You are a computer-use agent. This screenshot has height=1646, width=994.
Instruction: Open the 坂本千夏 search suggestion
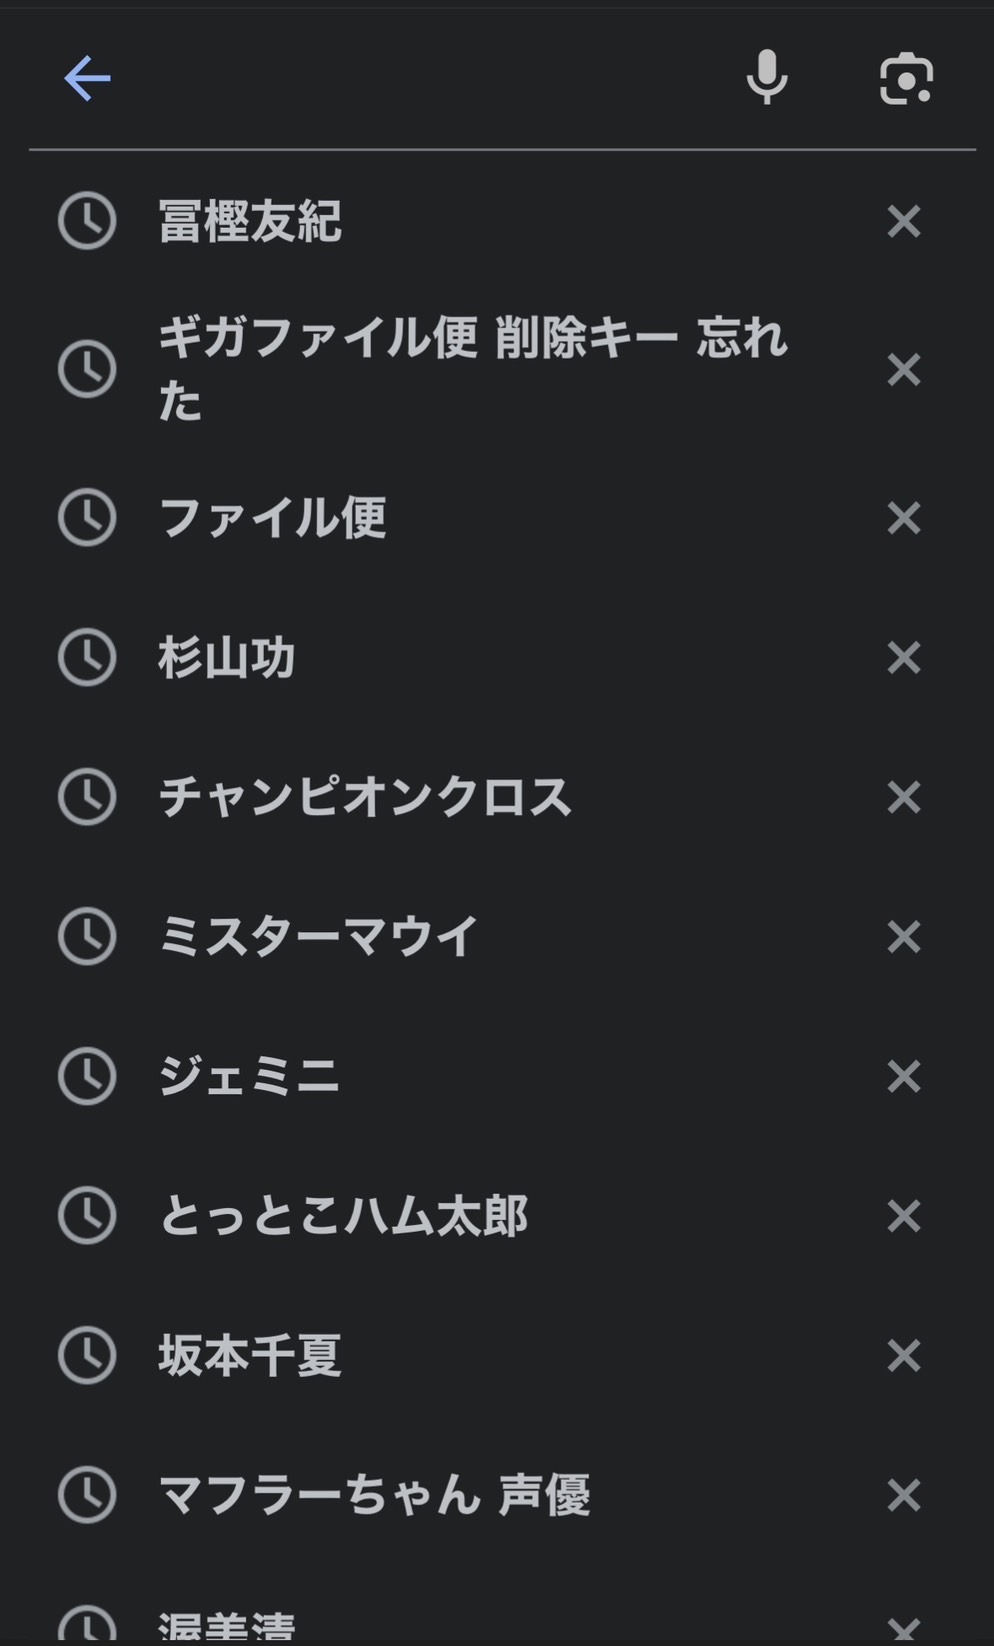pos(250,1356)
